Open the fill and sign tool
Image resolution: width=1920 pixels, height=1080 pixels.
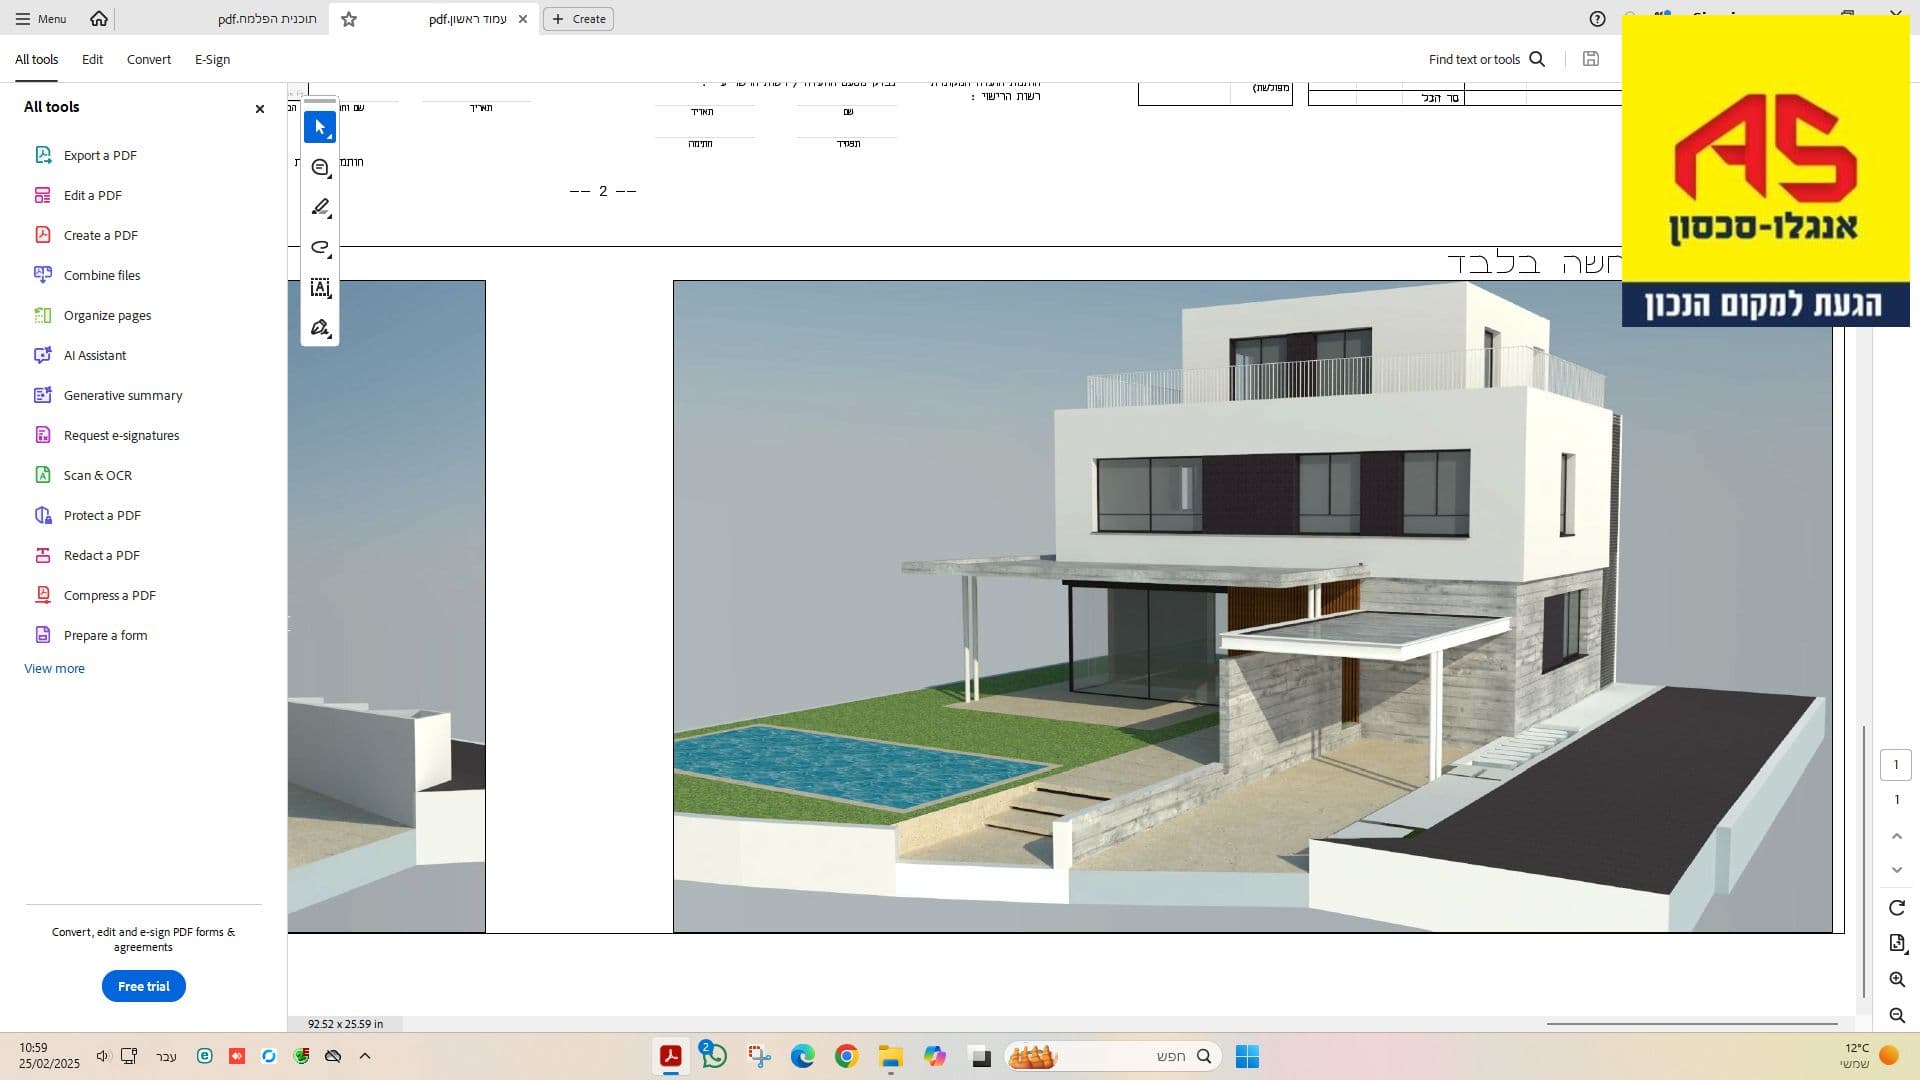[320, 328]
